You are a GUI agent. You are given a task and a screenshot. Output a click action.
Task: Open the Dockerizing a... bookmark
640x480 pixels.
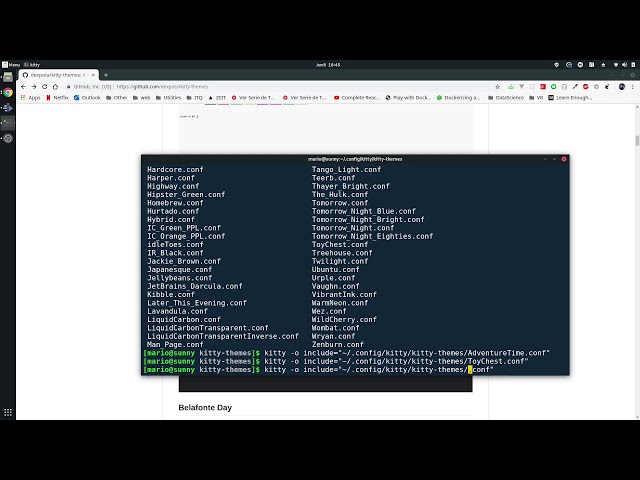[x=458, y=98]
